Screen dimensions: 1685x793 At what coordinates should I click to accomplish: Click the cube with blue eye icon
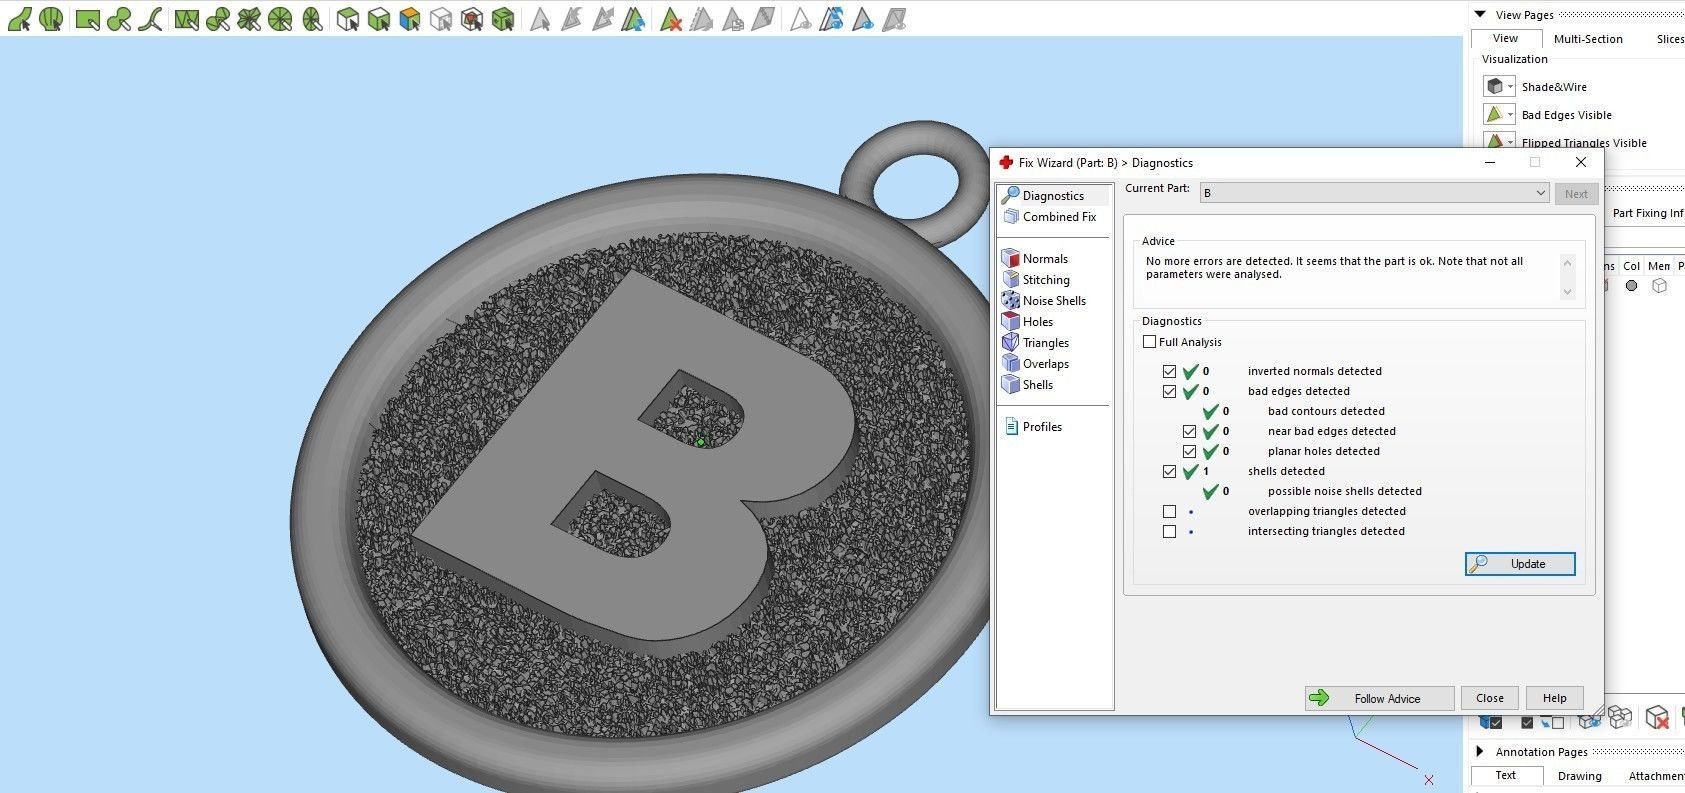pyautogui.click(x=1588, y=721)
